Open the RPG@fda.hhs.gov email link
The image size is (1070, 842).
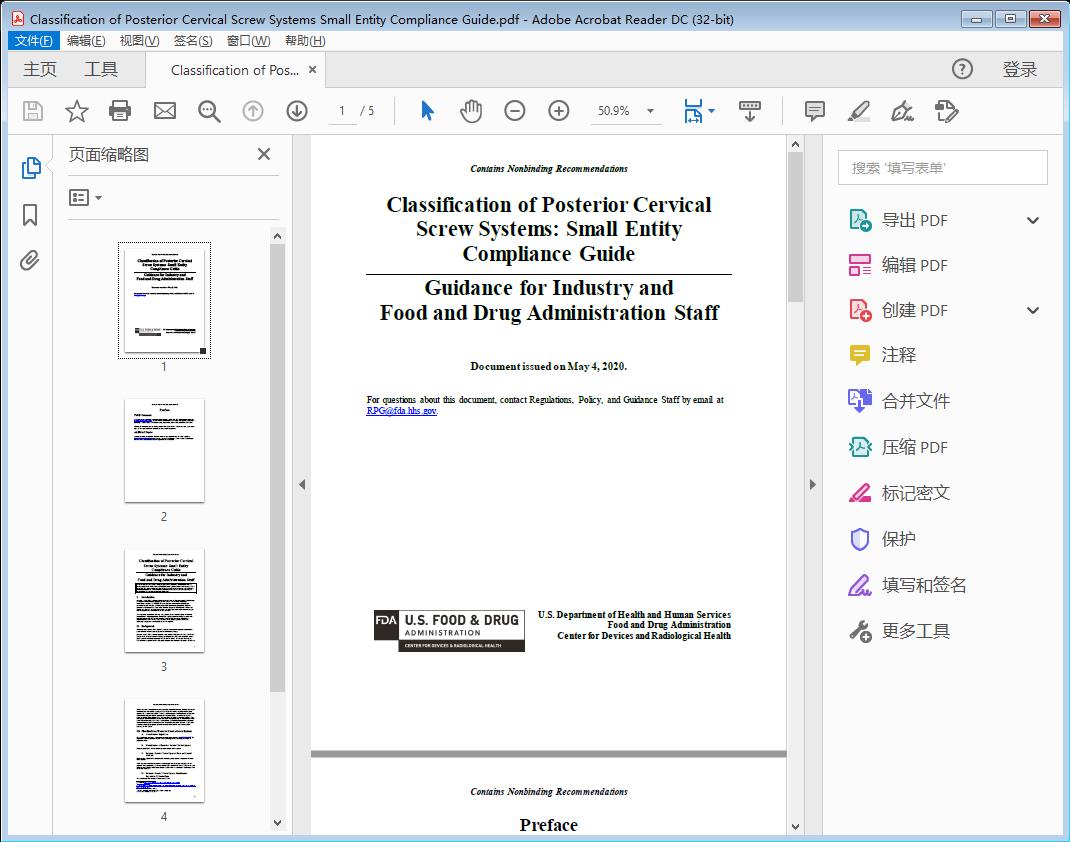(401, 410)
